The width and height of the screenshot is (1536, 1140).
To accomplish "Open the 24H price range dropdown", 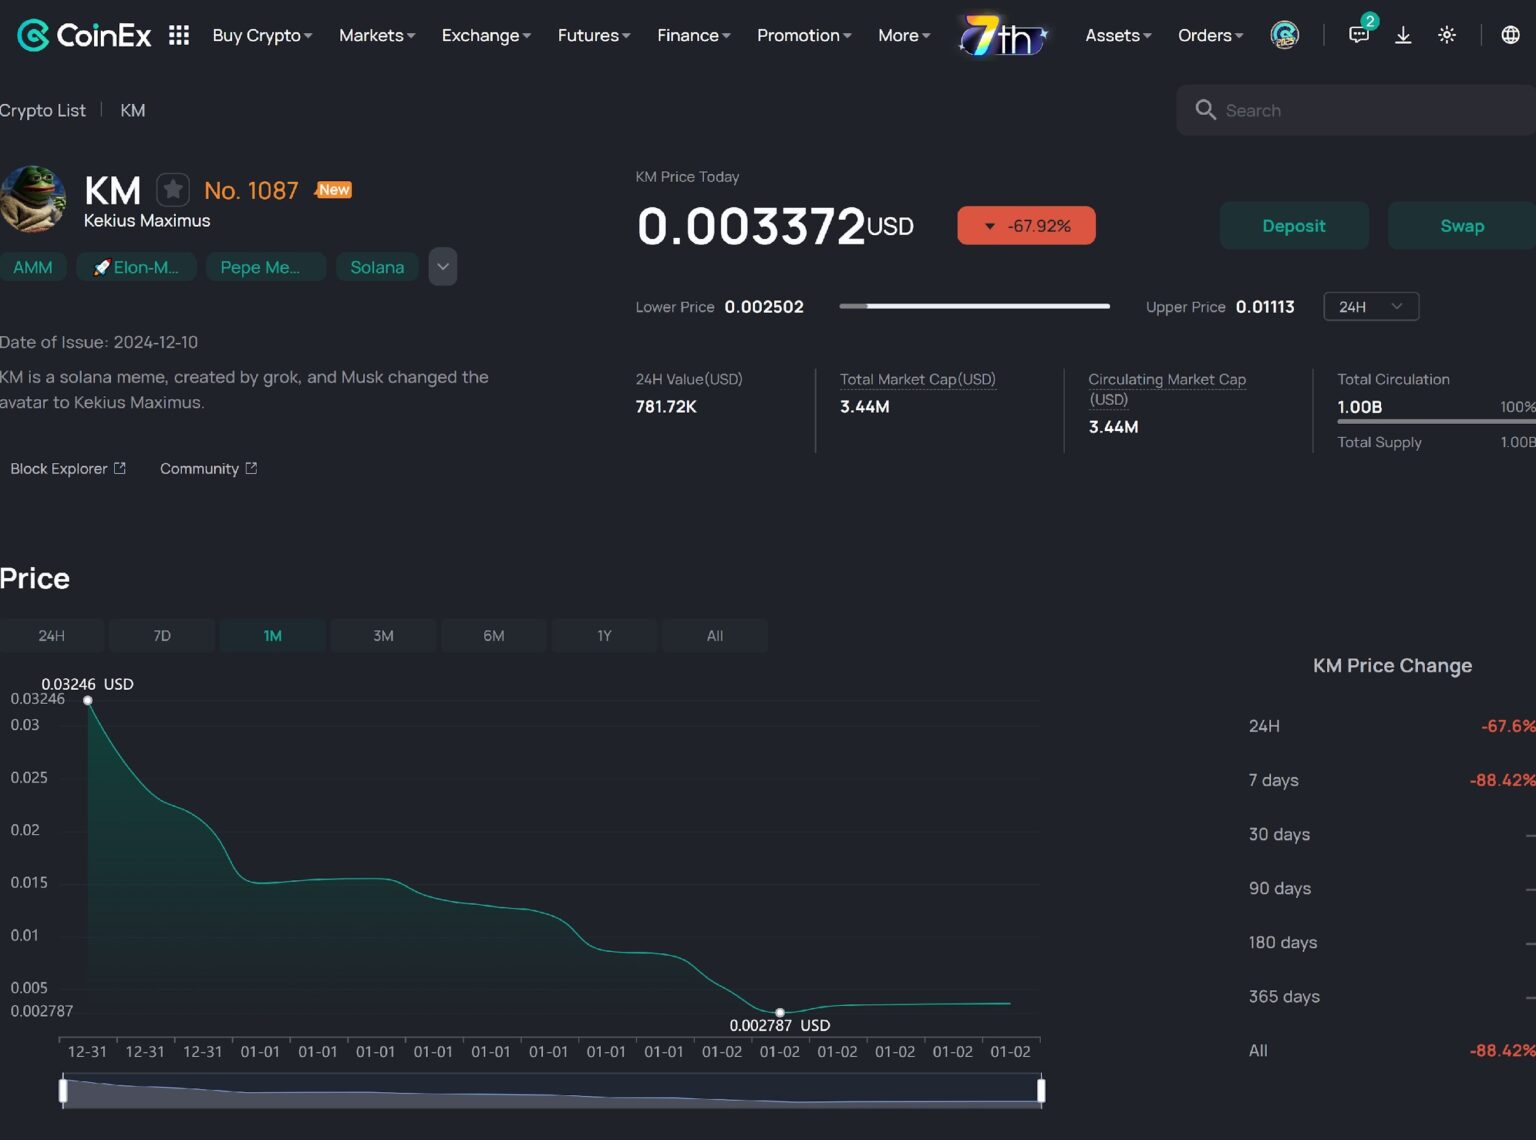I will [1370, 306].
